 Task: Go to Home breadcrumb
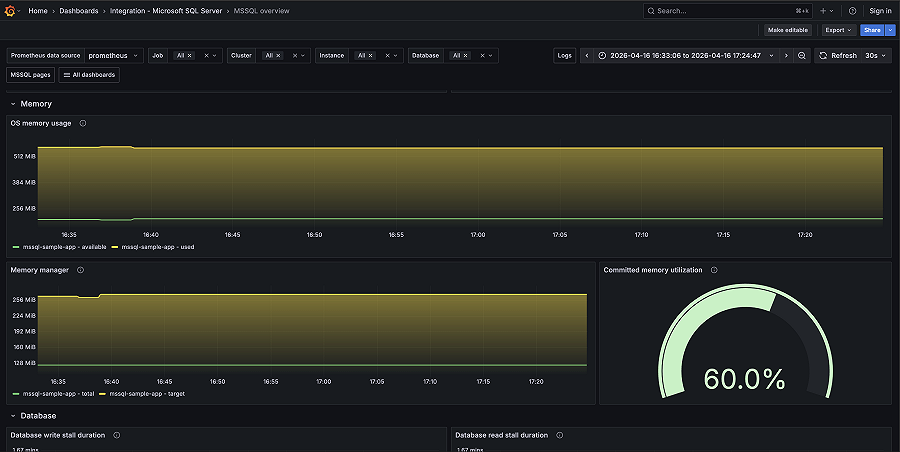point(38,11)
